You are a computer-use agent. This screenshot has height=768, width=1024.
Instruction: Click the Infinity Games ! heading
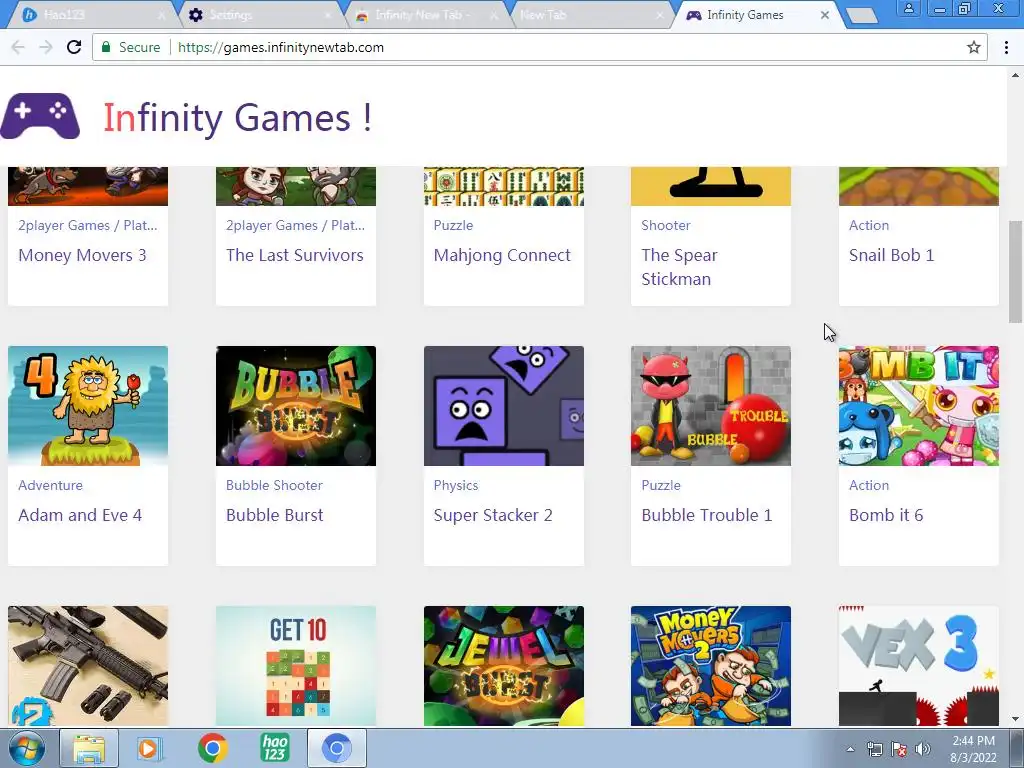pyautogui.click(x=238, y=118)
